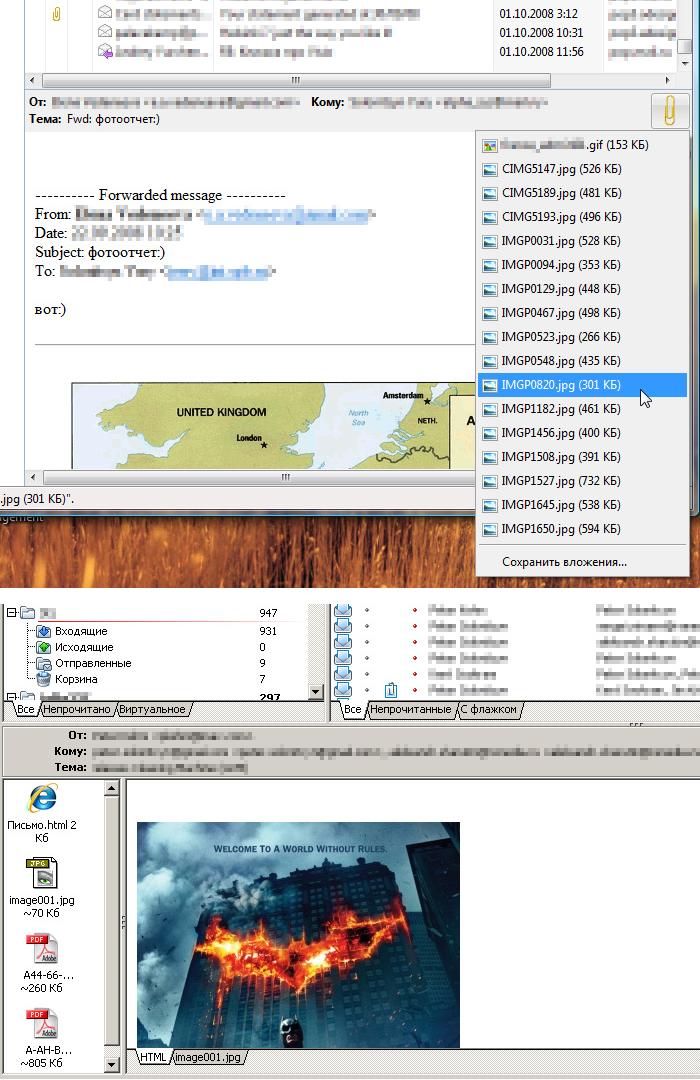
Task: Switch to Непрочитанные messages tab
Action: click(x=410, y=709)
